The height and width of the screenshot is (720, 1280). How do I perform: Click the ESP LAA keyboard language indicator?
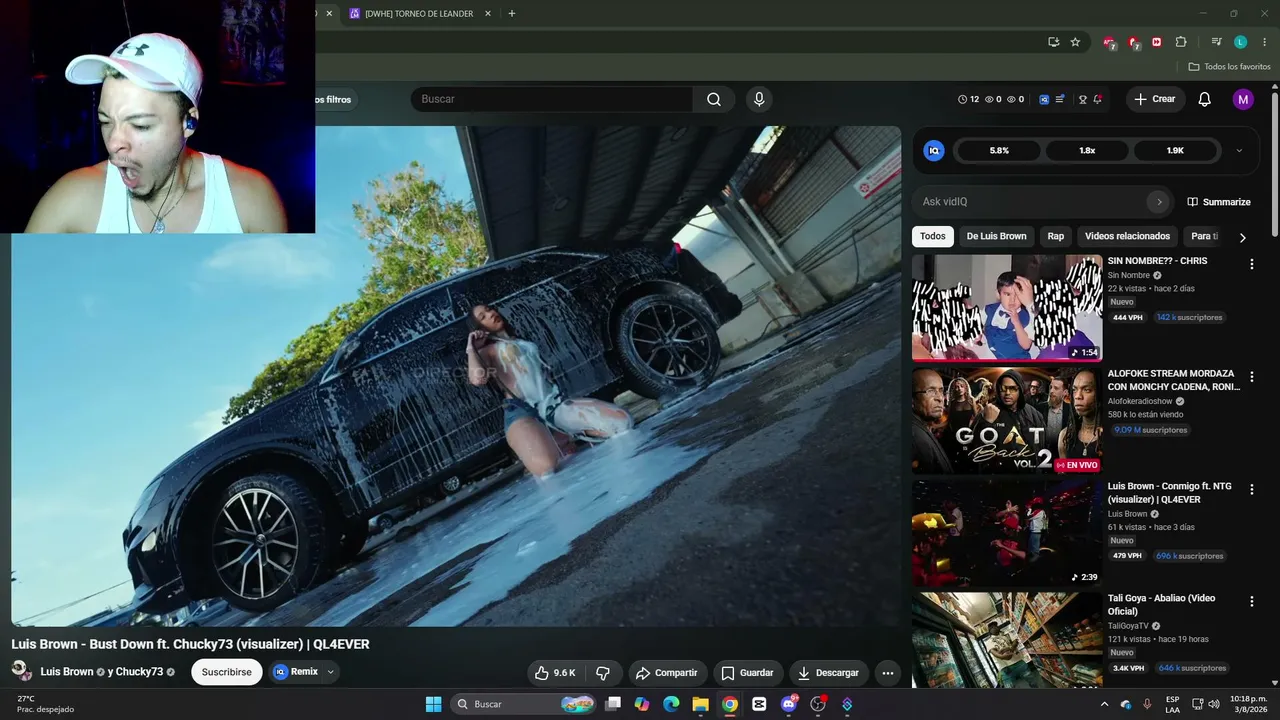point(1173,704)
